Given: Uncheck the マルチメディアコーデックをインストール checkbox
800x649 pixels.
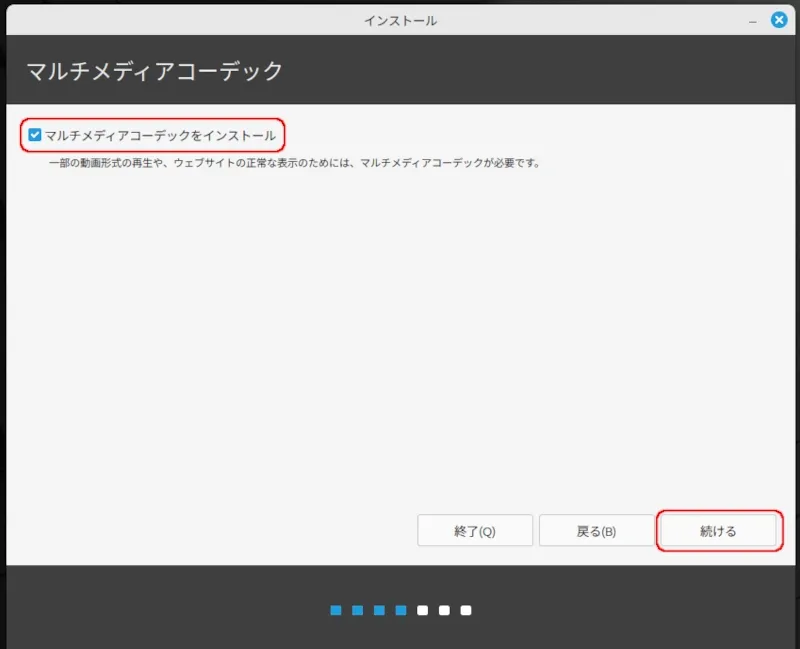Looking at the screenshot, I should [35, 135].
